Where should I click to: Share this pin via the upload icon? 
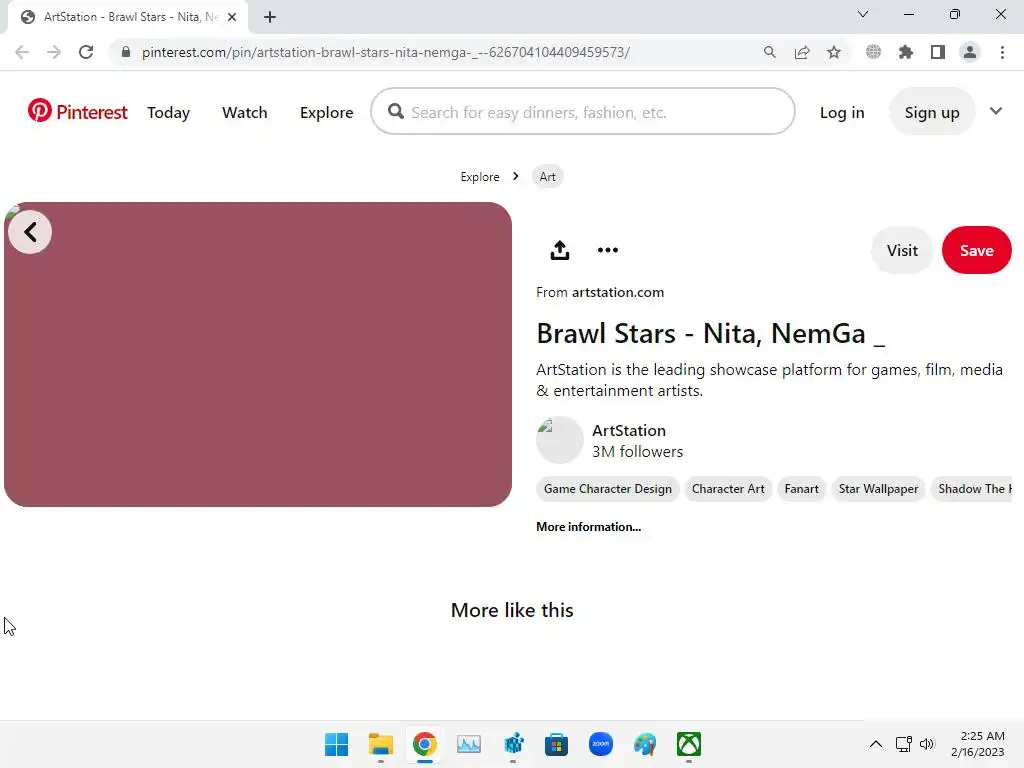[x=560, y=250]
